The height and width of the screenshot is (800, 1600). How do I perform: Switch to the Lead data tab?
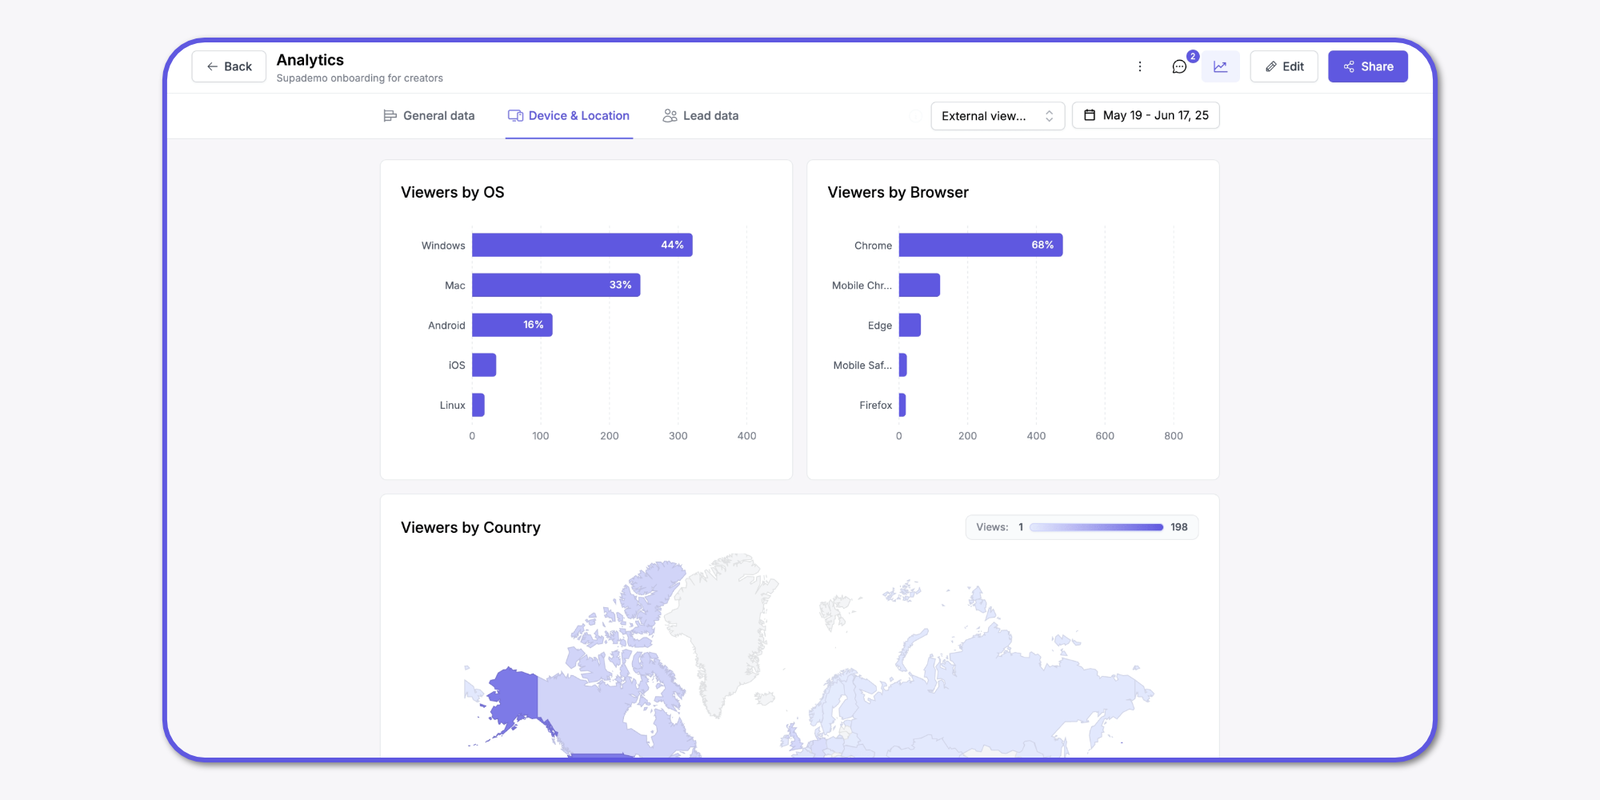[710, 116]
